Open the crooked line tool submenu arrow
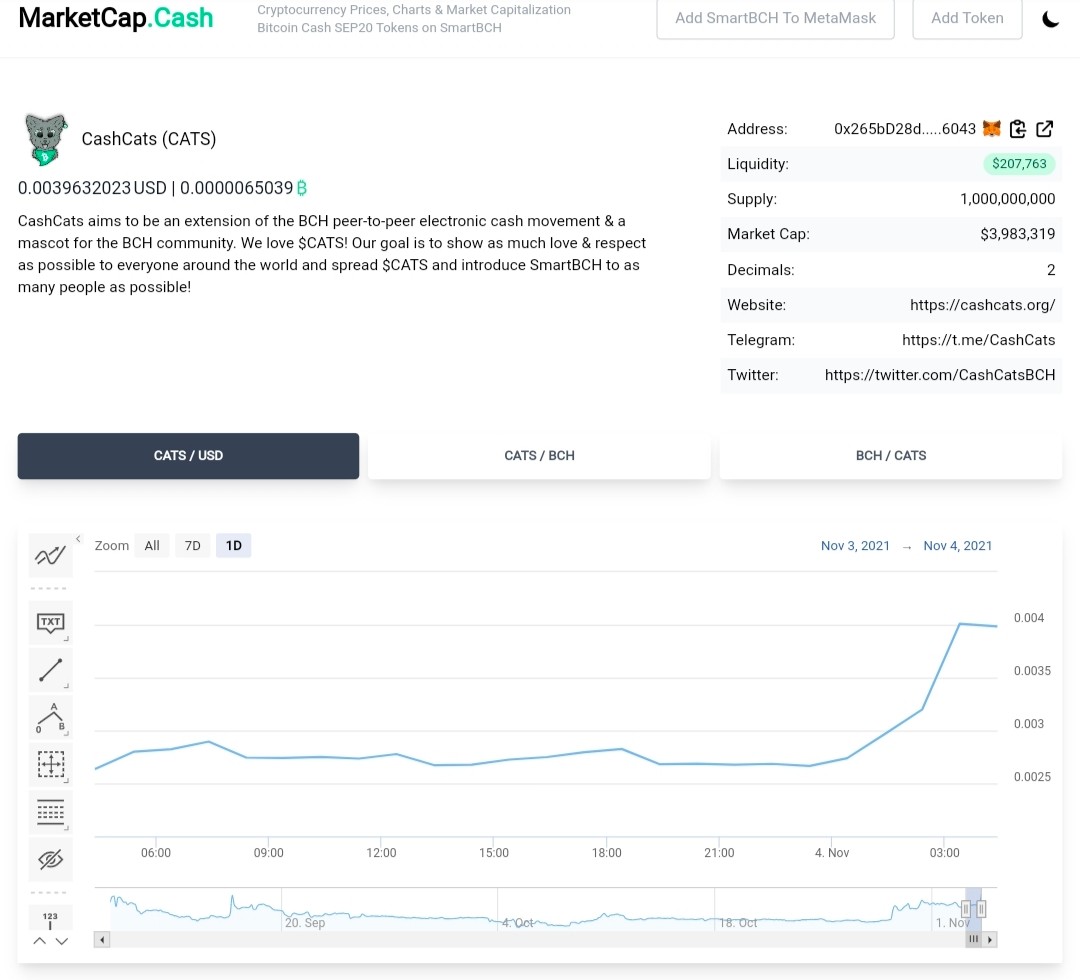This screenshot has height=980, width=1080. pyautogui.click(x=67, y=733)
